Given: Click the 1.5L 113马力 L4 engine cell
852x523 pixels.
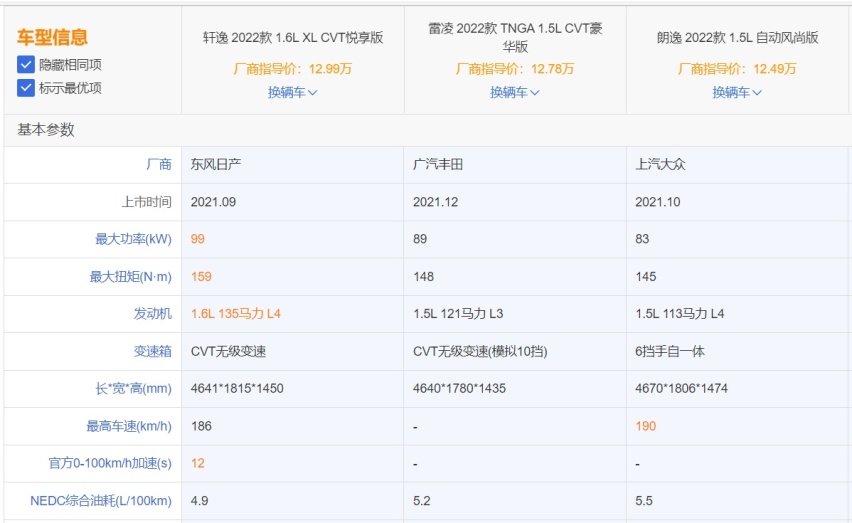Looking at the screenshot, I should [x=680, y=313].
